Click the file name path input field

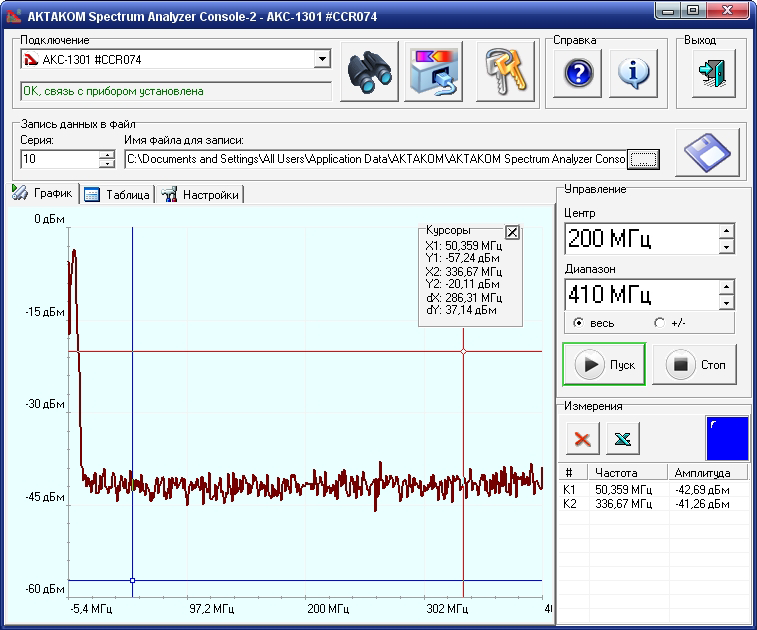coord(376,159)
